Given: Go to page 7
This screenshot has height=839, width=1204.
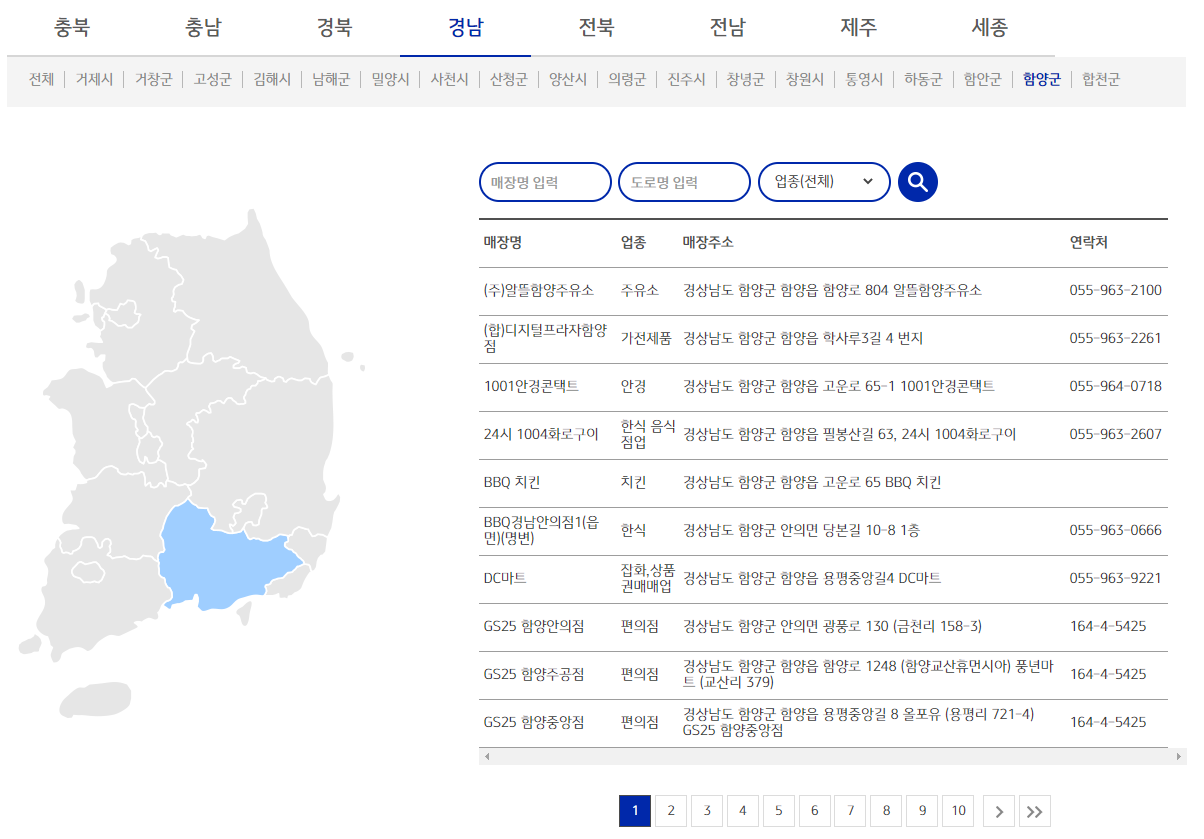Looking at the screenshot, I should (850, 811).
